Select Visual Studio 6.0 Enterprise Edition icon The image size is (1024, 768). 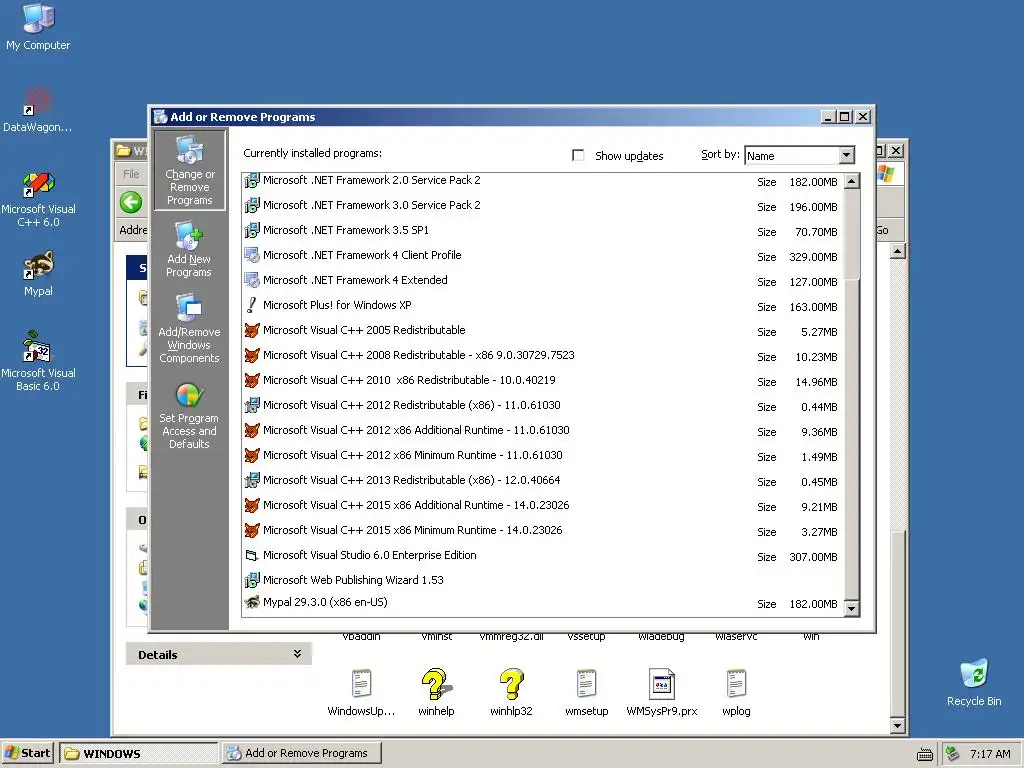click(x=251, y=555)
